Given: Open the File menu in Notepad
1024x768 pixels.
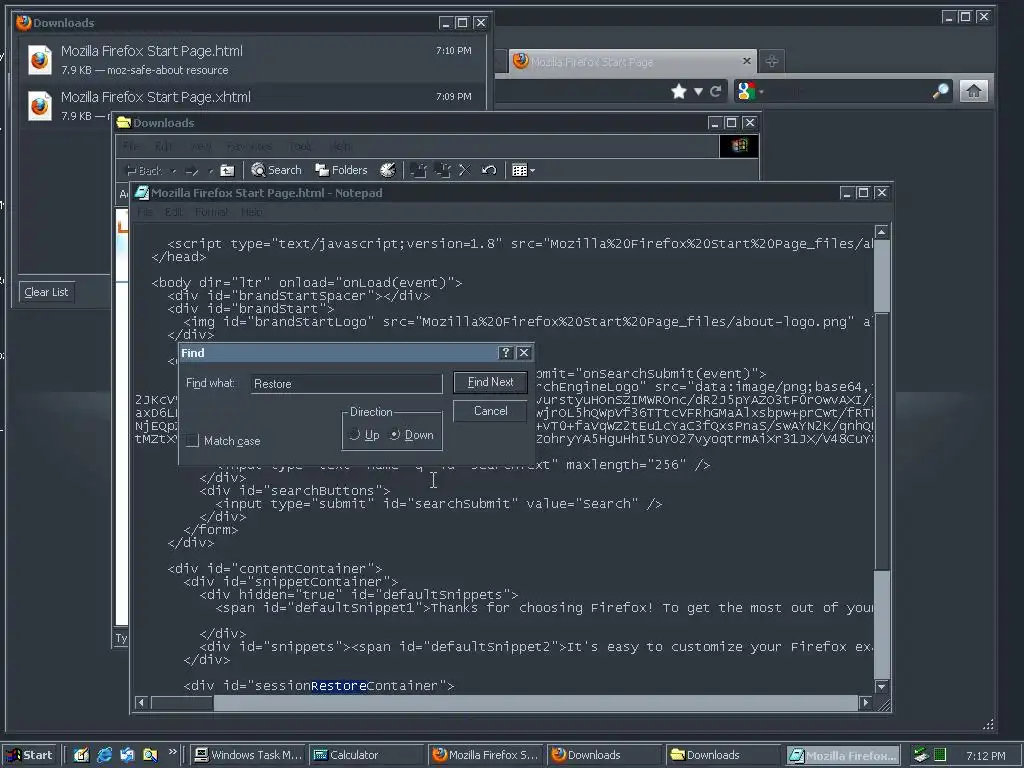Looking at the screenshot, I should coord(145,212).
